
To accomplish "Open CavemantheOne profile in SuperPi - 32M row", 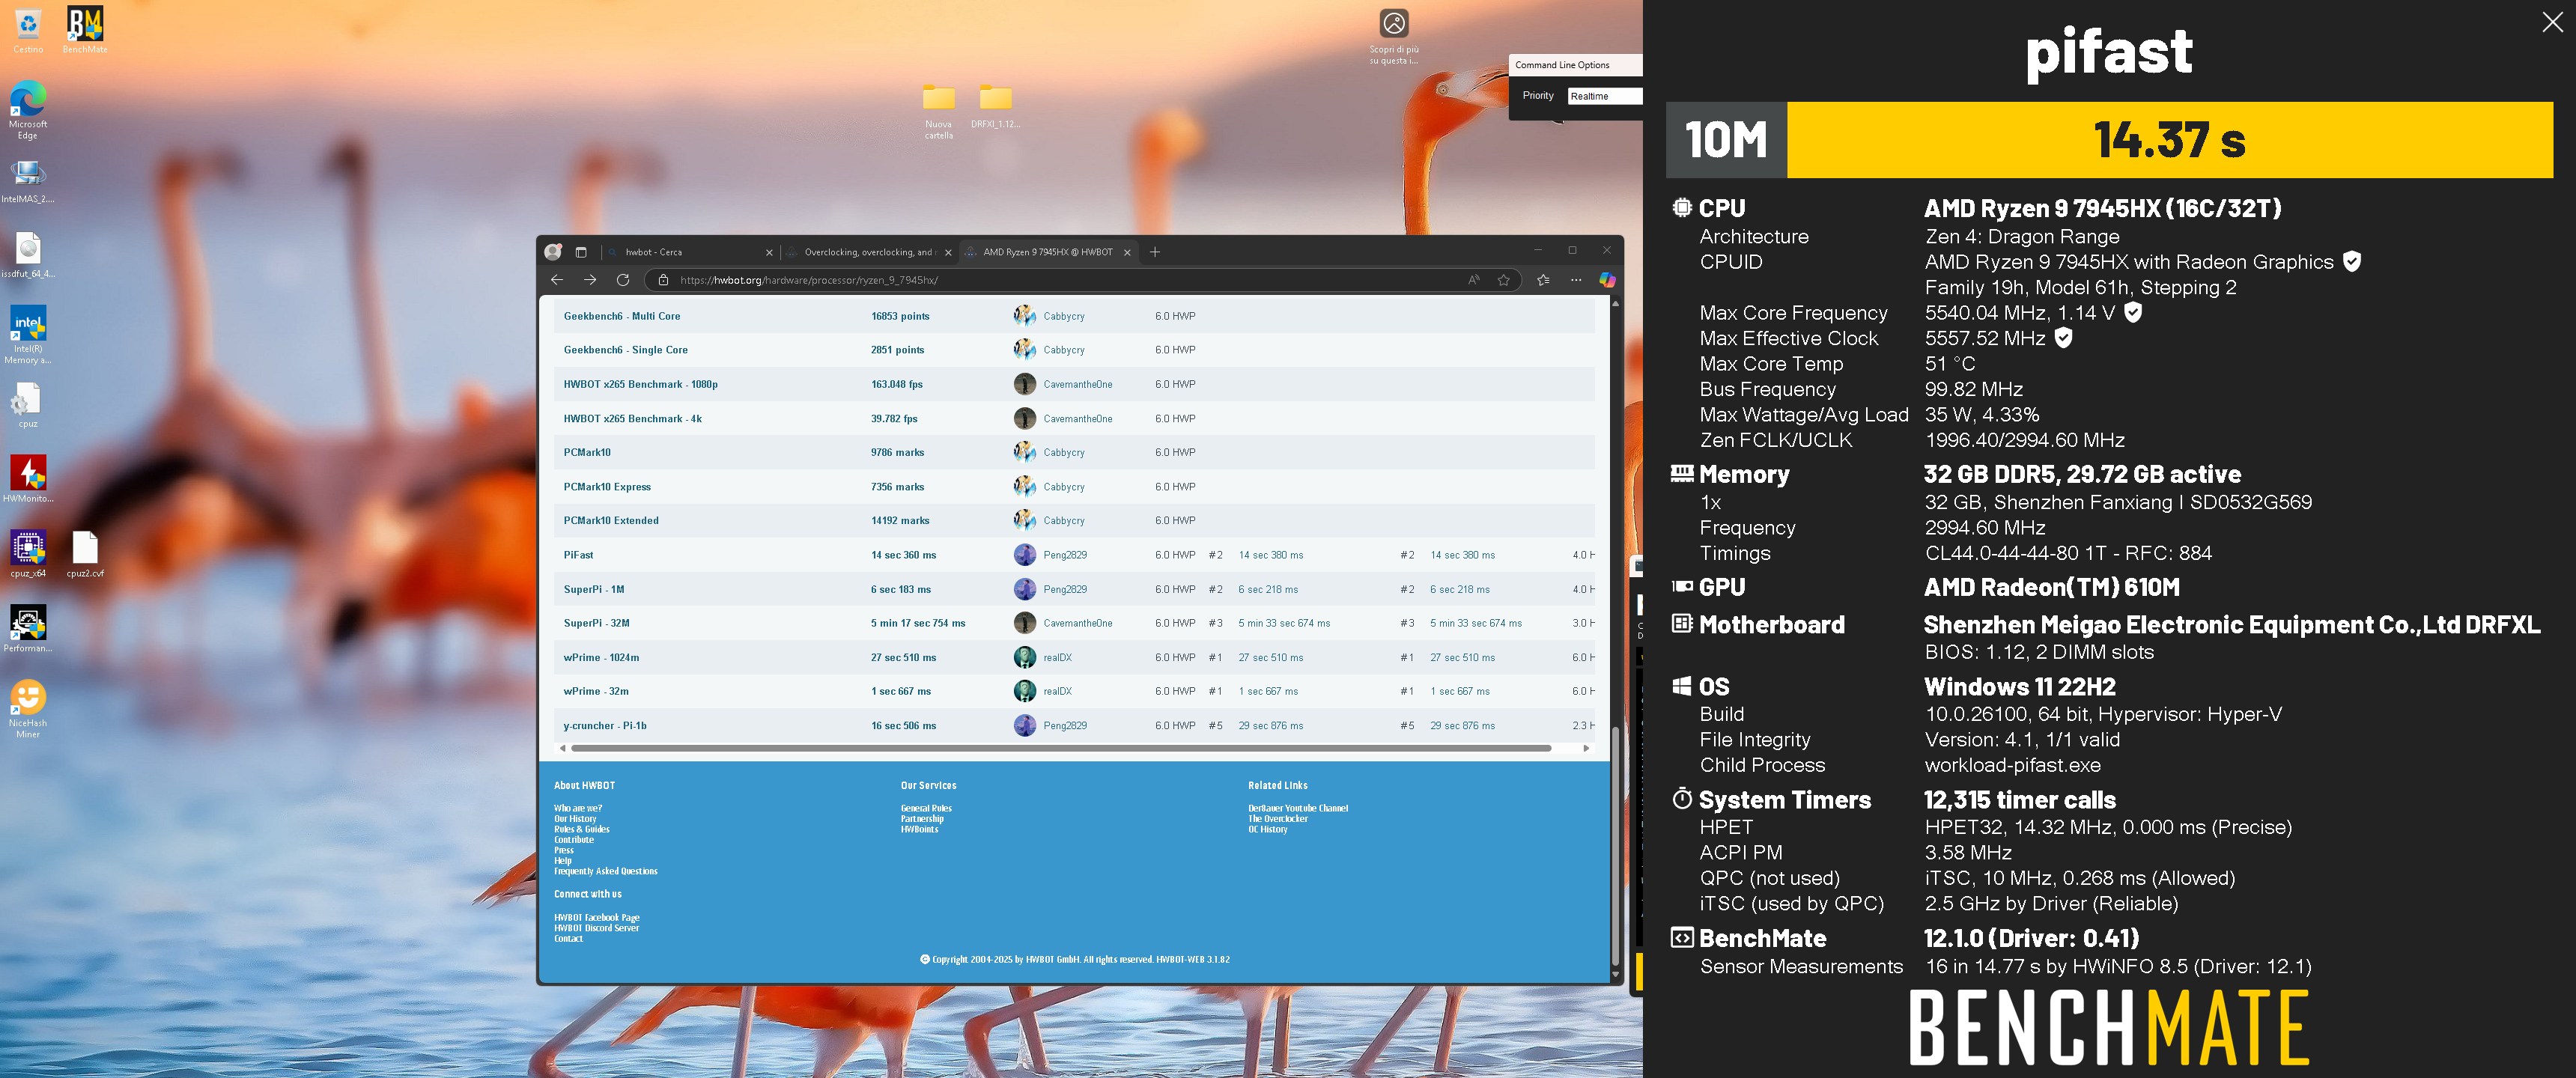I will (1078, 623).
